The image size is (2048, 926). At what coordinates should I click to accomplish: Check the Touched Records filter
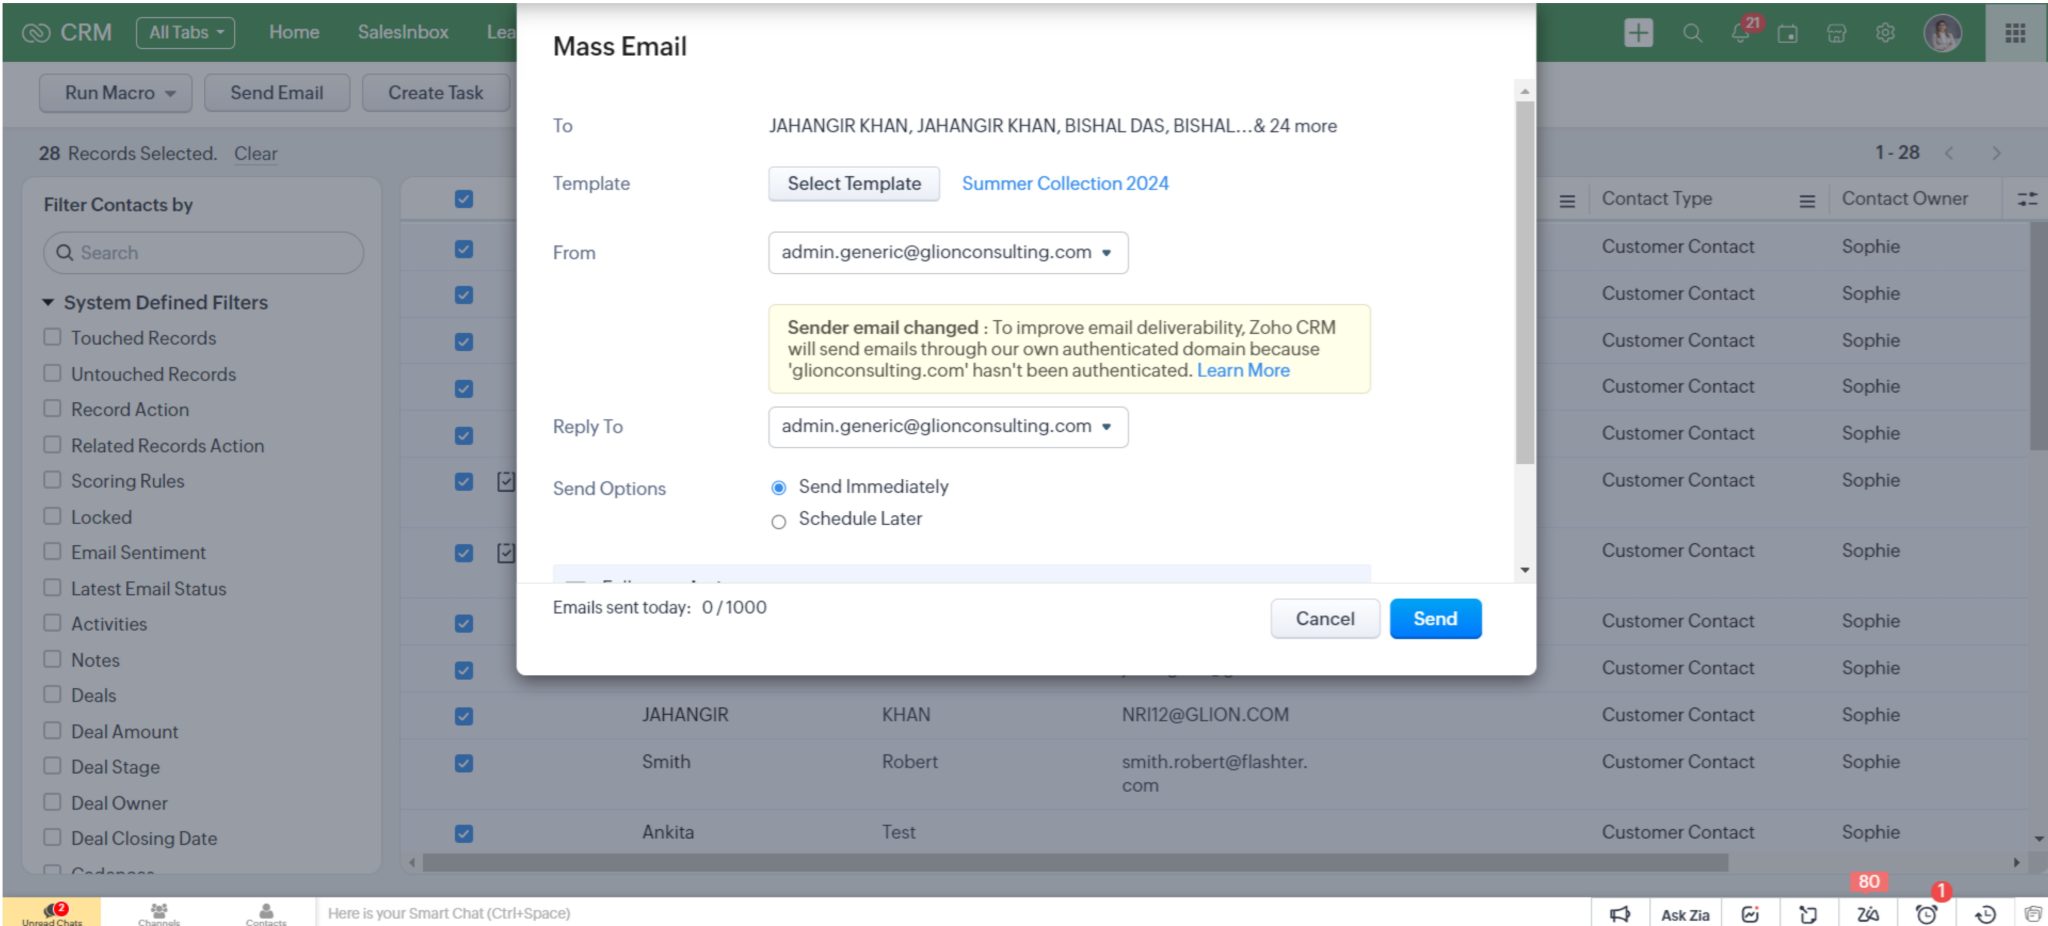pyautogui.click(x=52, y=337)
